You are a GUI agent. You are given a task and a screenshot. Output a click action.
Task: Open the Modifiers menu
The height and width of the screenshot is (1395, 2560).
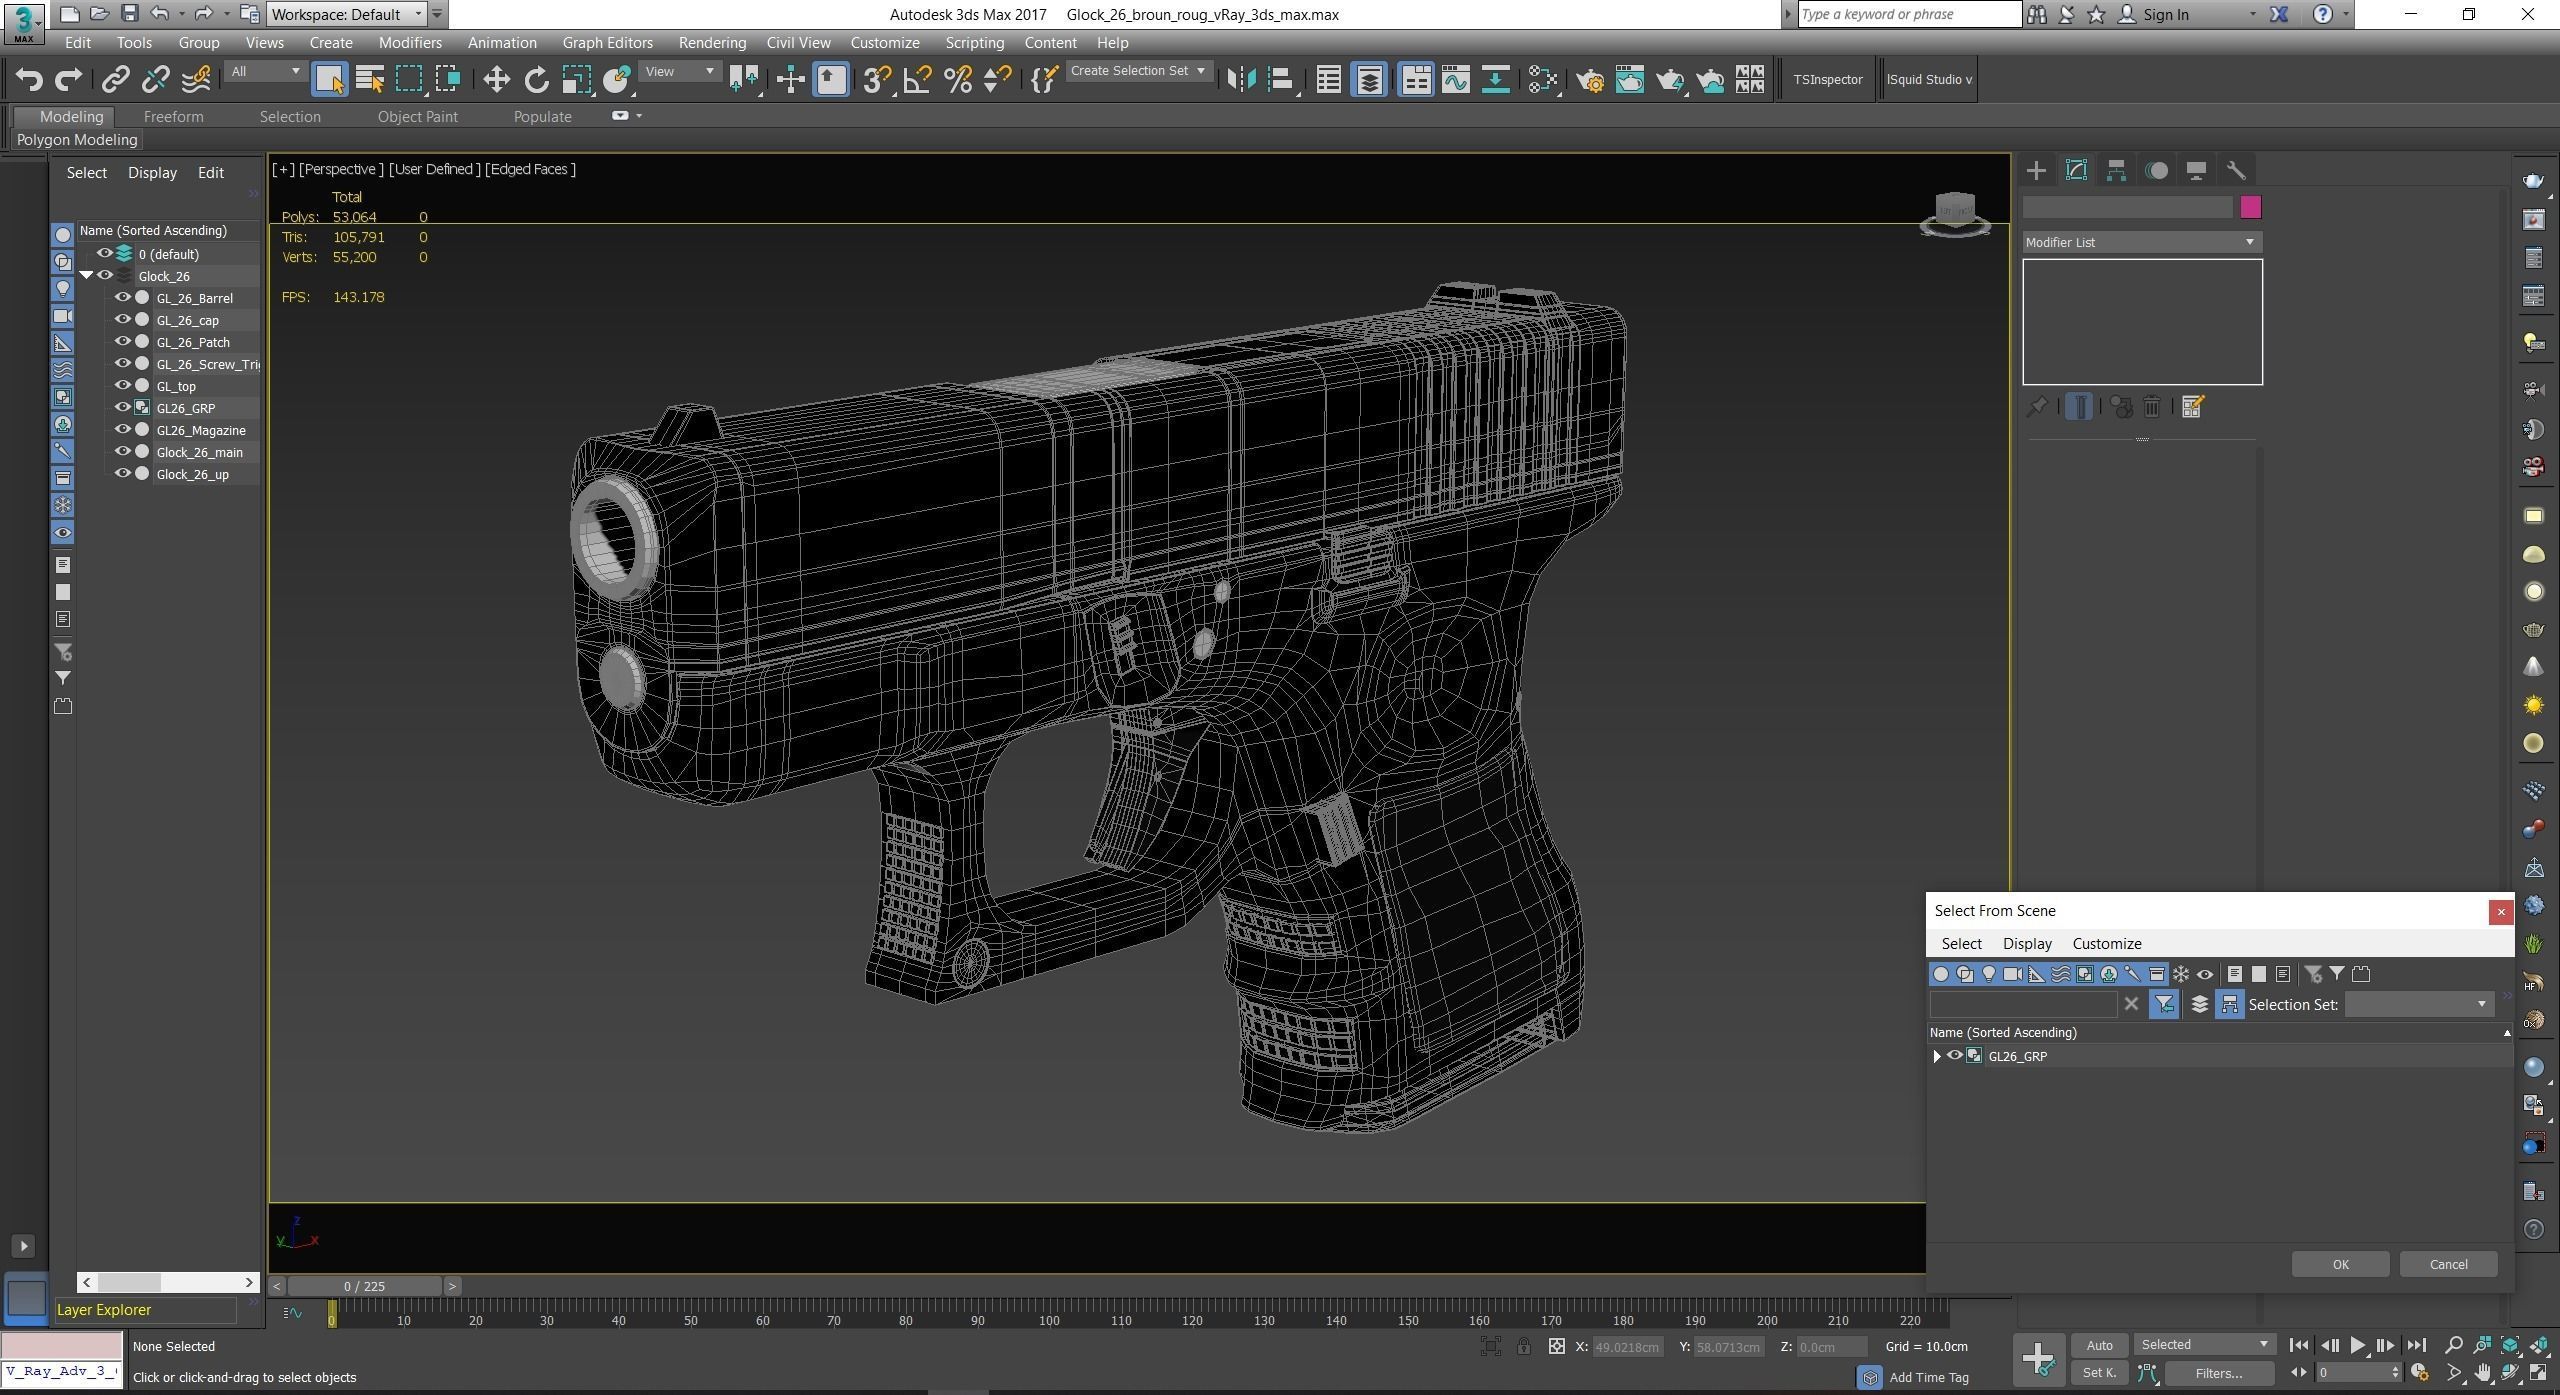410,42
